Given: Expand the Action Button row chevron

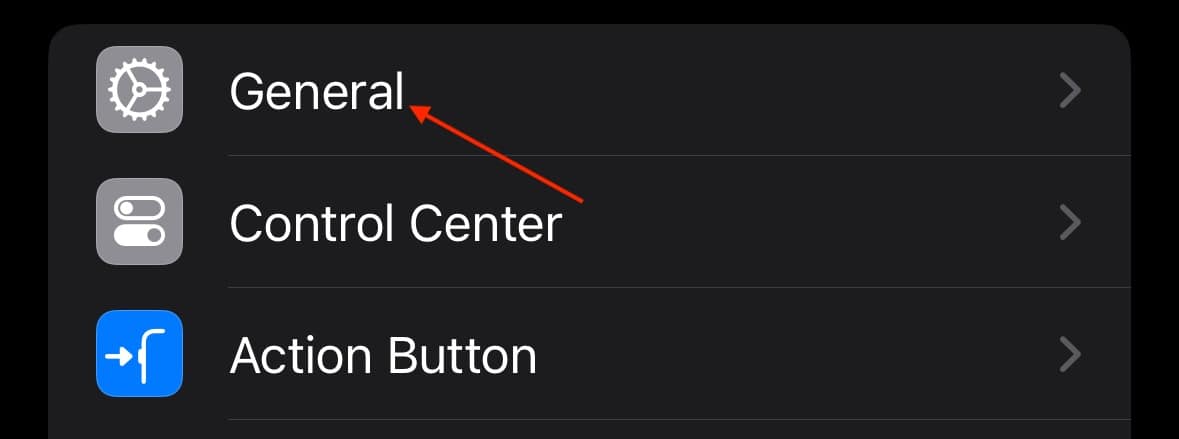Looking at the screenshot, I should tap(1070, 354).
